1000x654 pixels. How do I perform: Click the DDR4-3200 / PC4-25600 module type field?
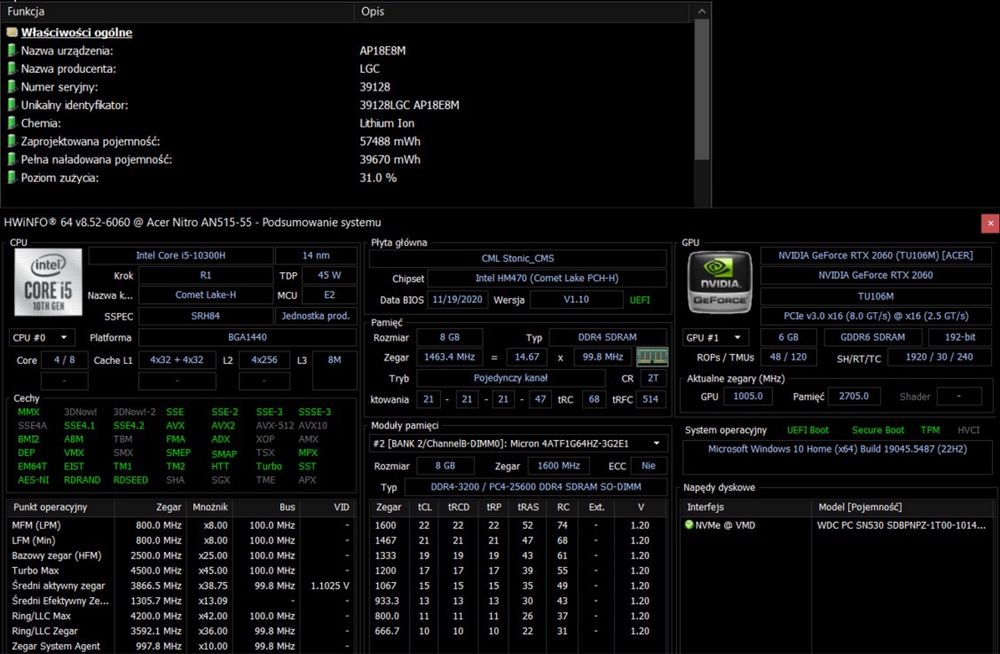(x=536, y=487)
